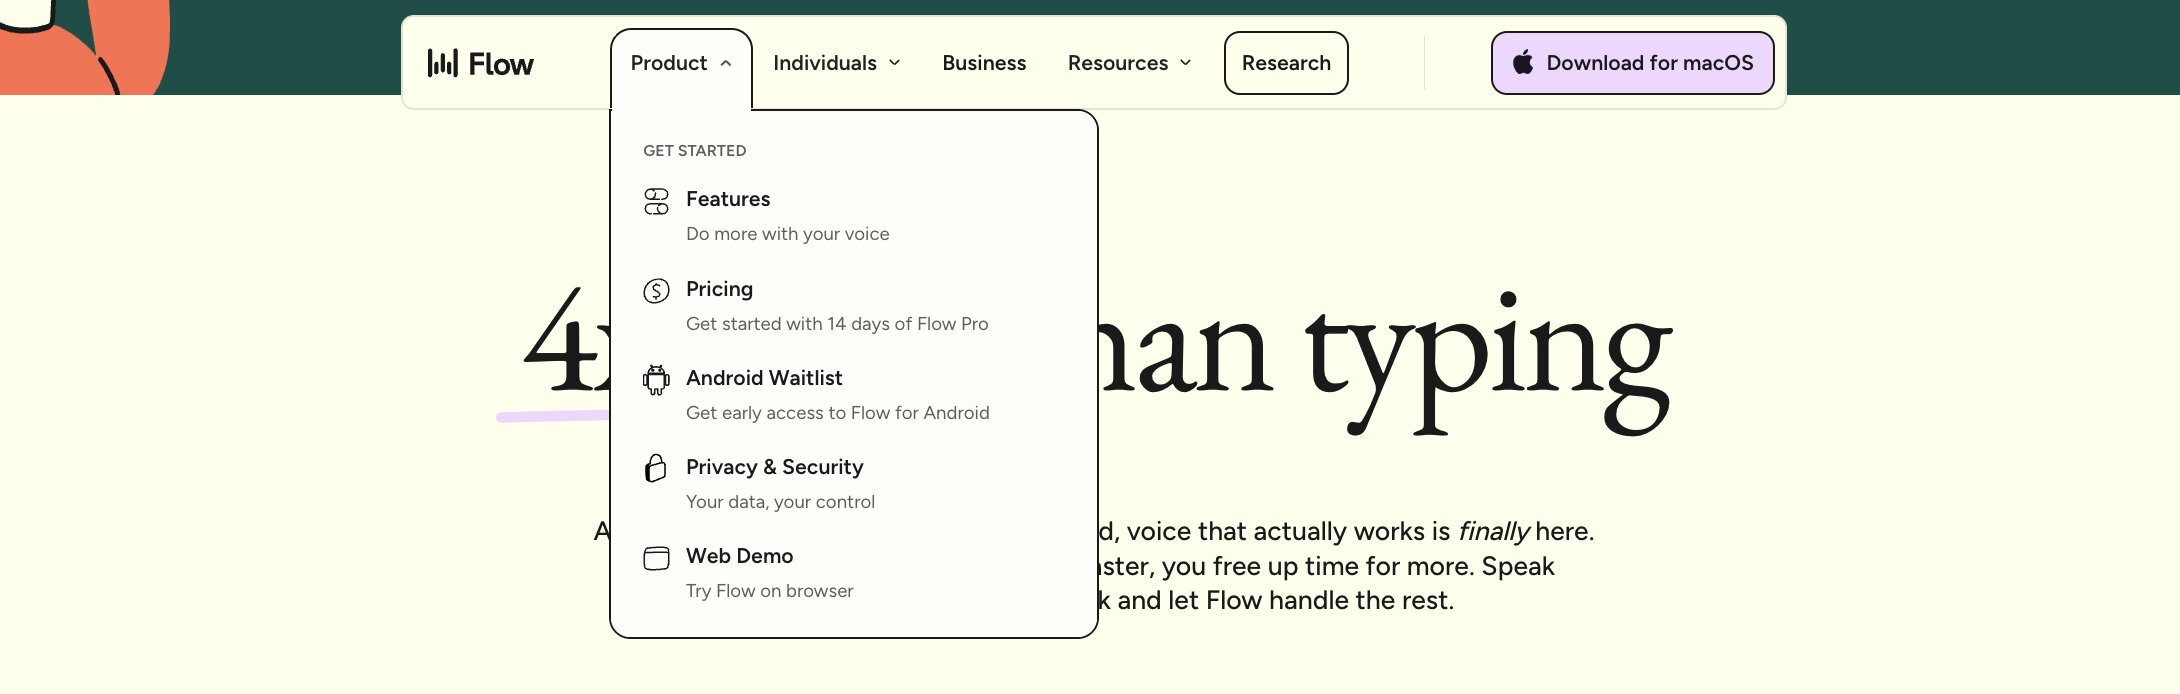Collapse the Product dropdown menu
Screen dimensions: 2180x694
pyautogui.click(x=681, y=63)
